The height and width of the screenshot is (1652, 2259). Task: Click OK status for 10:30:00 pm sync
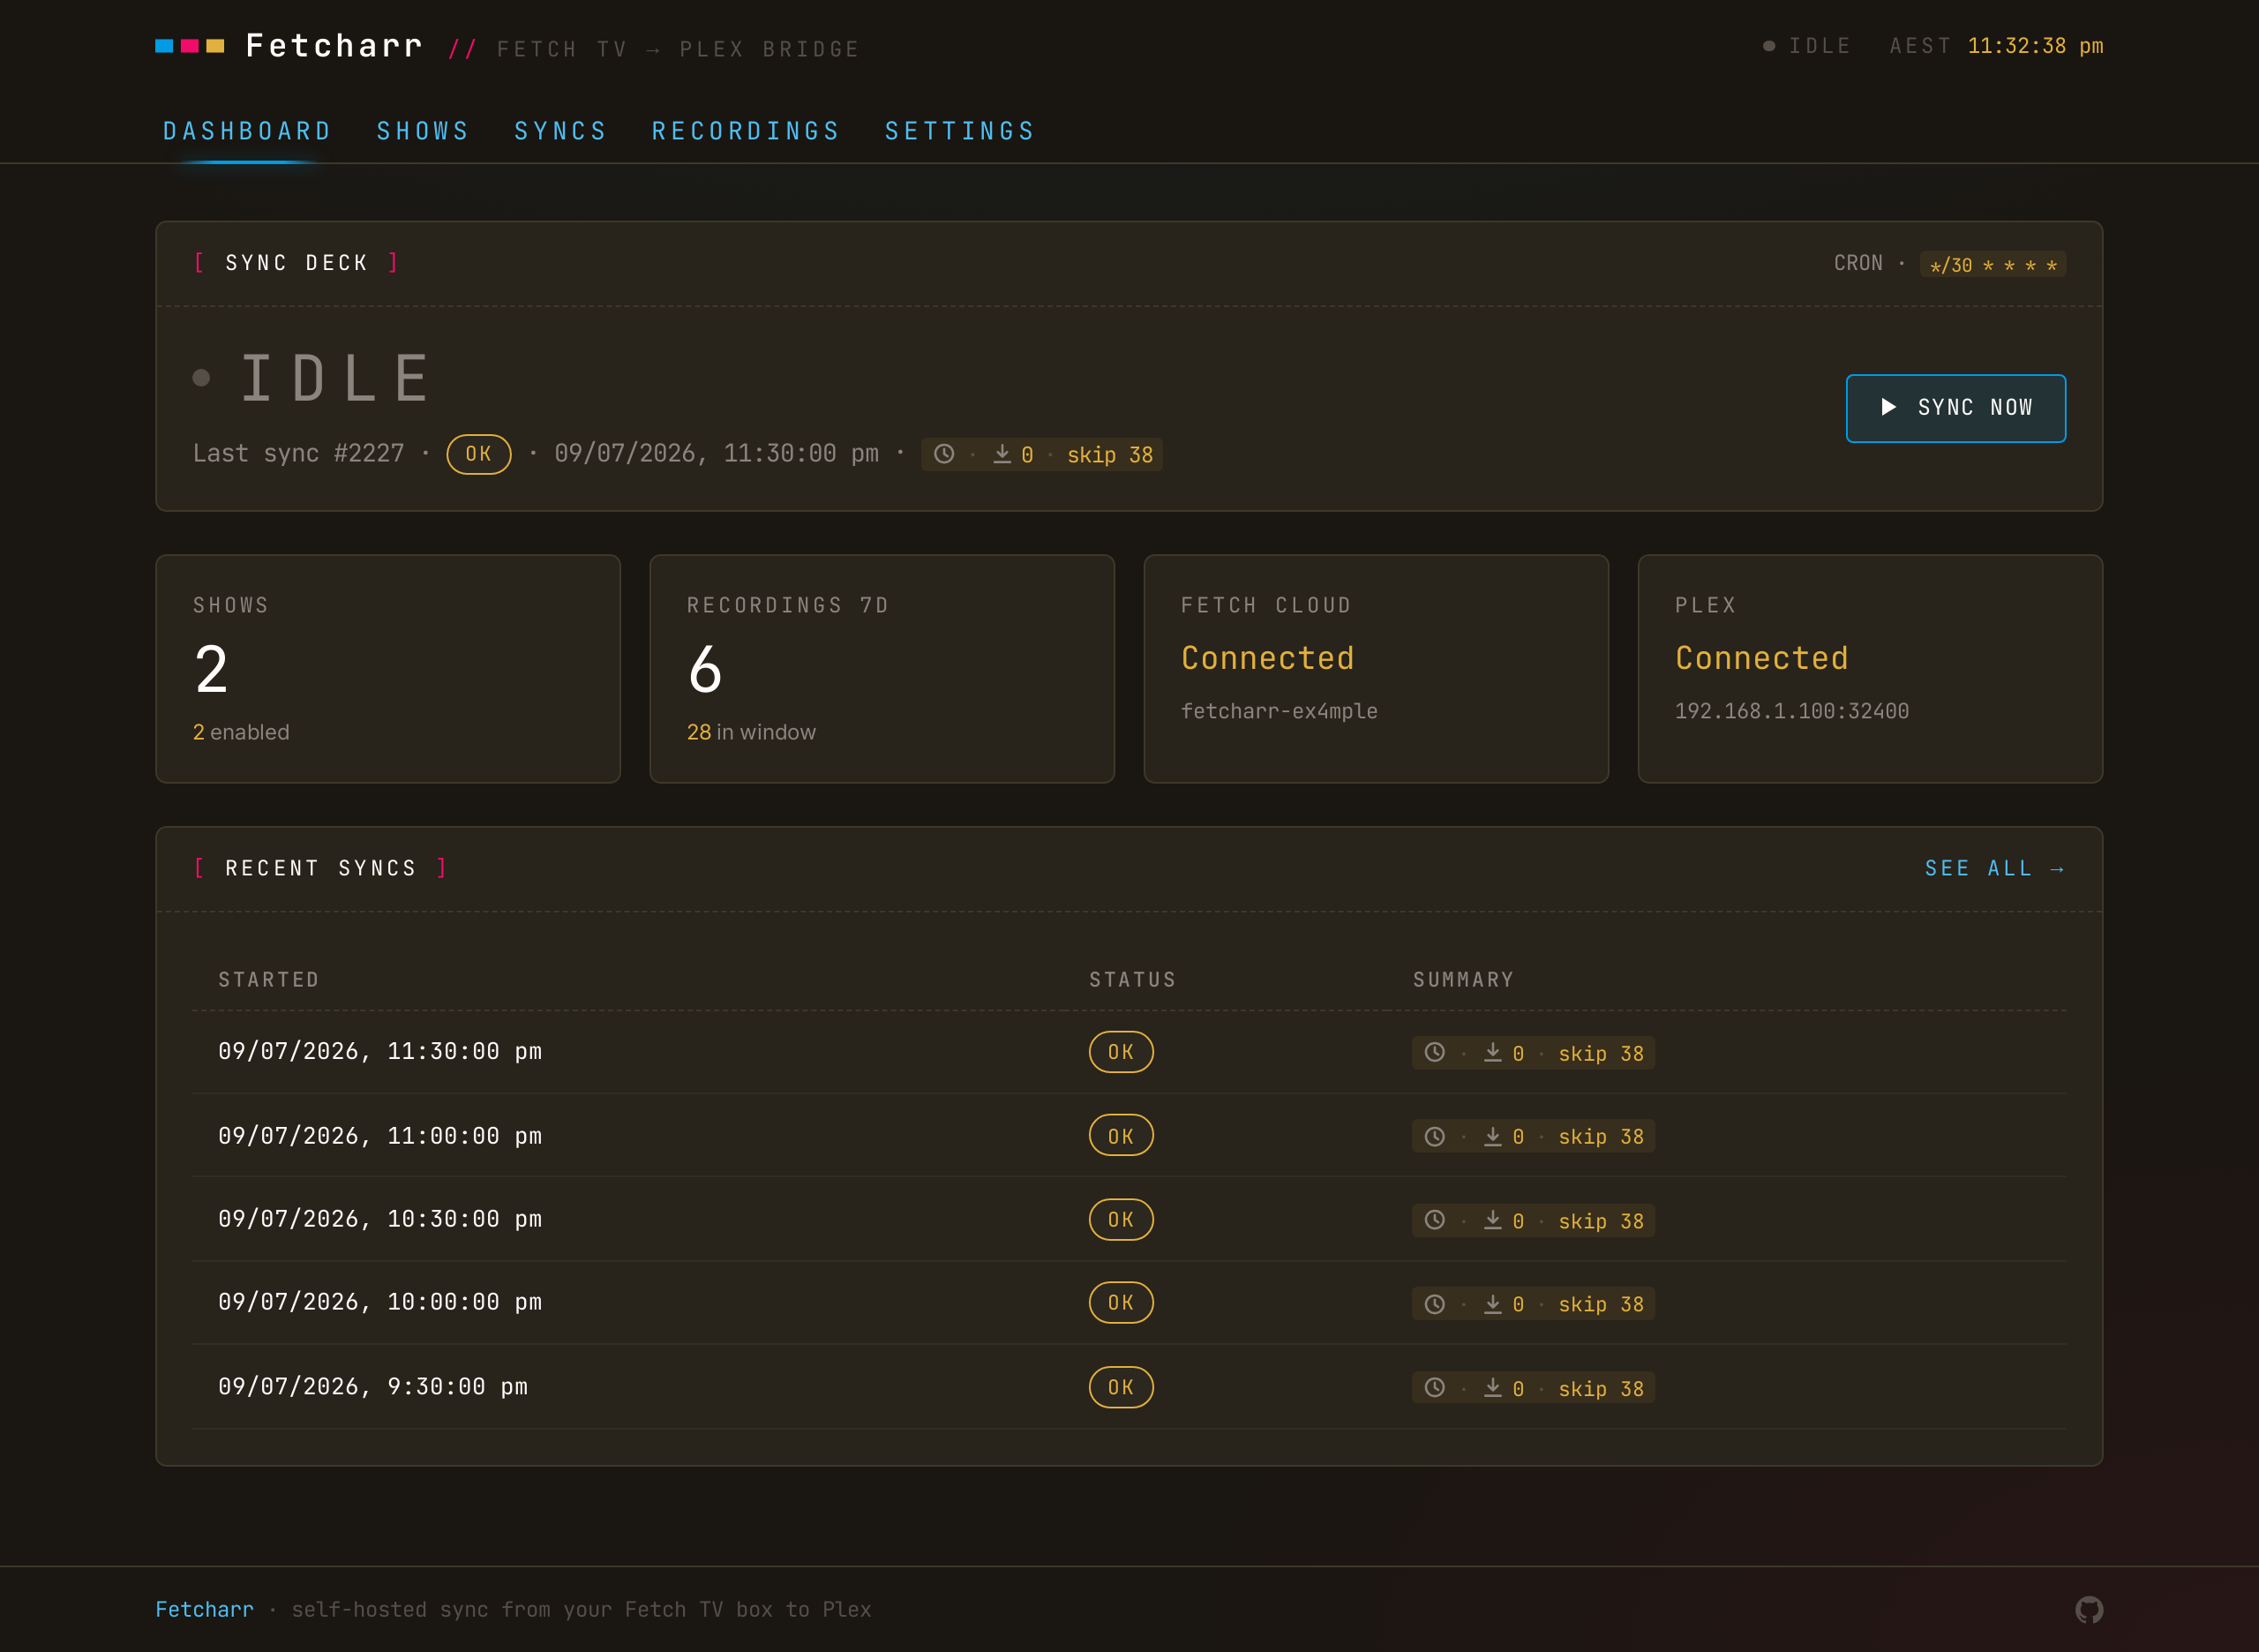coord(1120,1220)
